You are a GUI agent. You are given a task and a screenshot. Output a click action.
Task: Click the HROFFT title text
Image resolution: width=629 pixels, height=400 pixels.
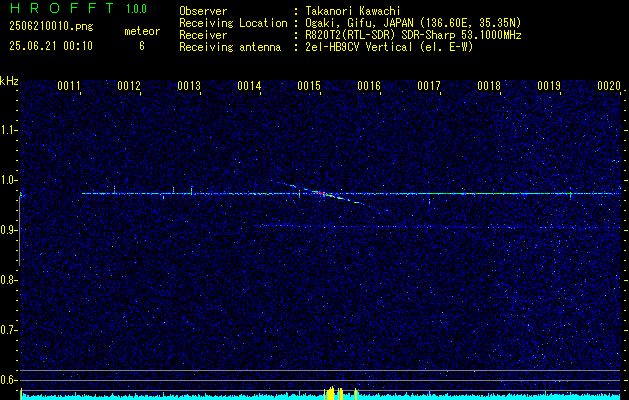point(62,8)
